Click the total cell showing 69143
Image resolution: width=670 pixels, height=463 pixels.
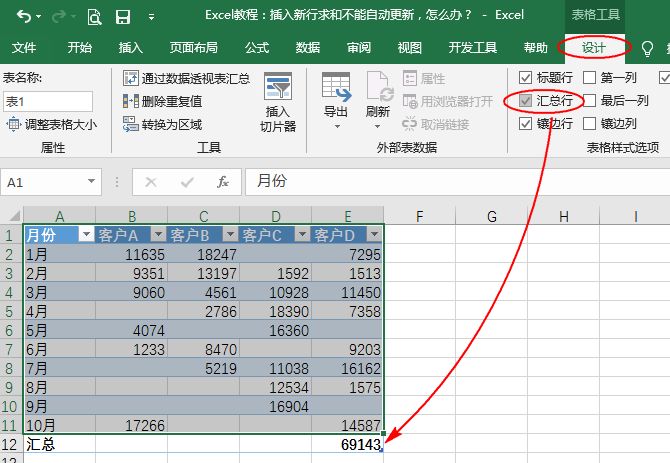347,444
